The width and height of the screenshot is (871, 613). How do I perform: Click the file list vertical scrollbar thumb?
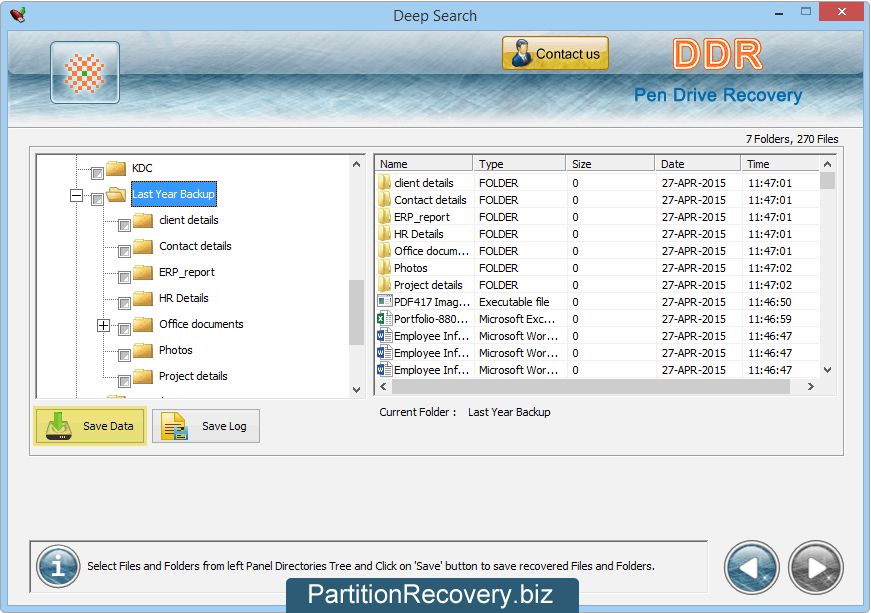[x=827, y=181]
